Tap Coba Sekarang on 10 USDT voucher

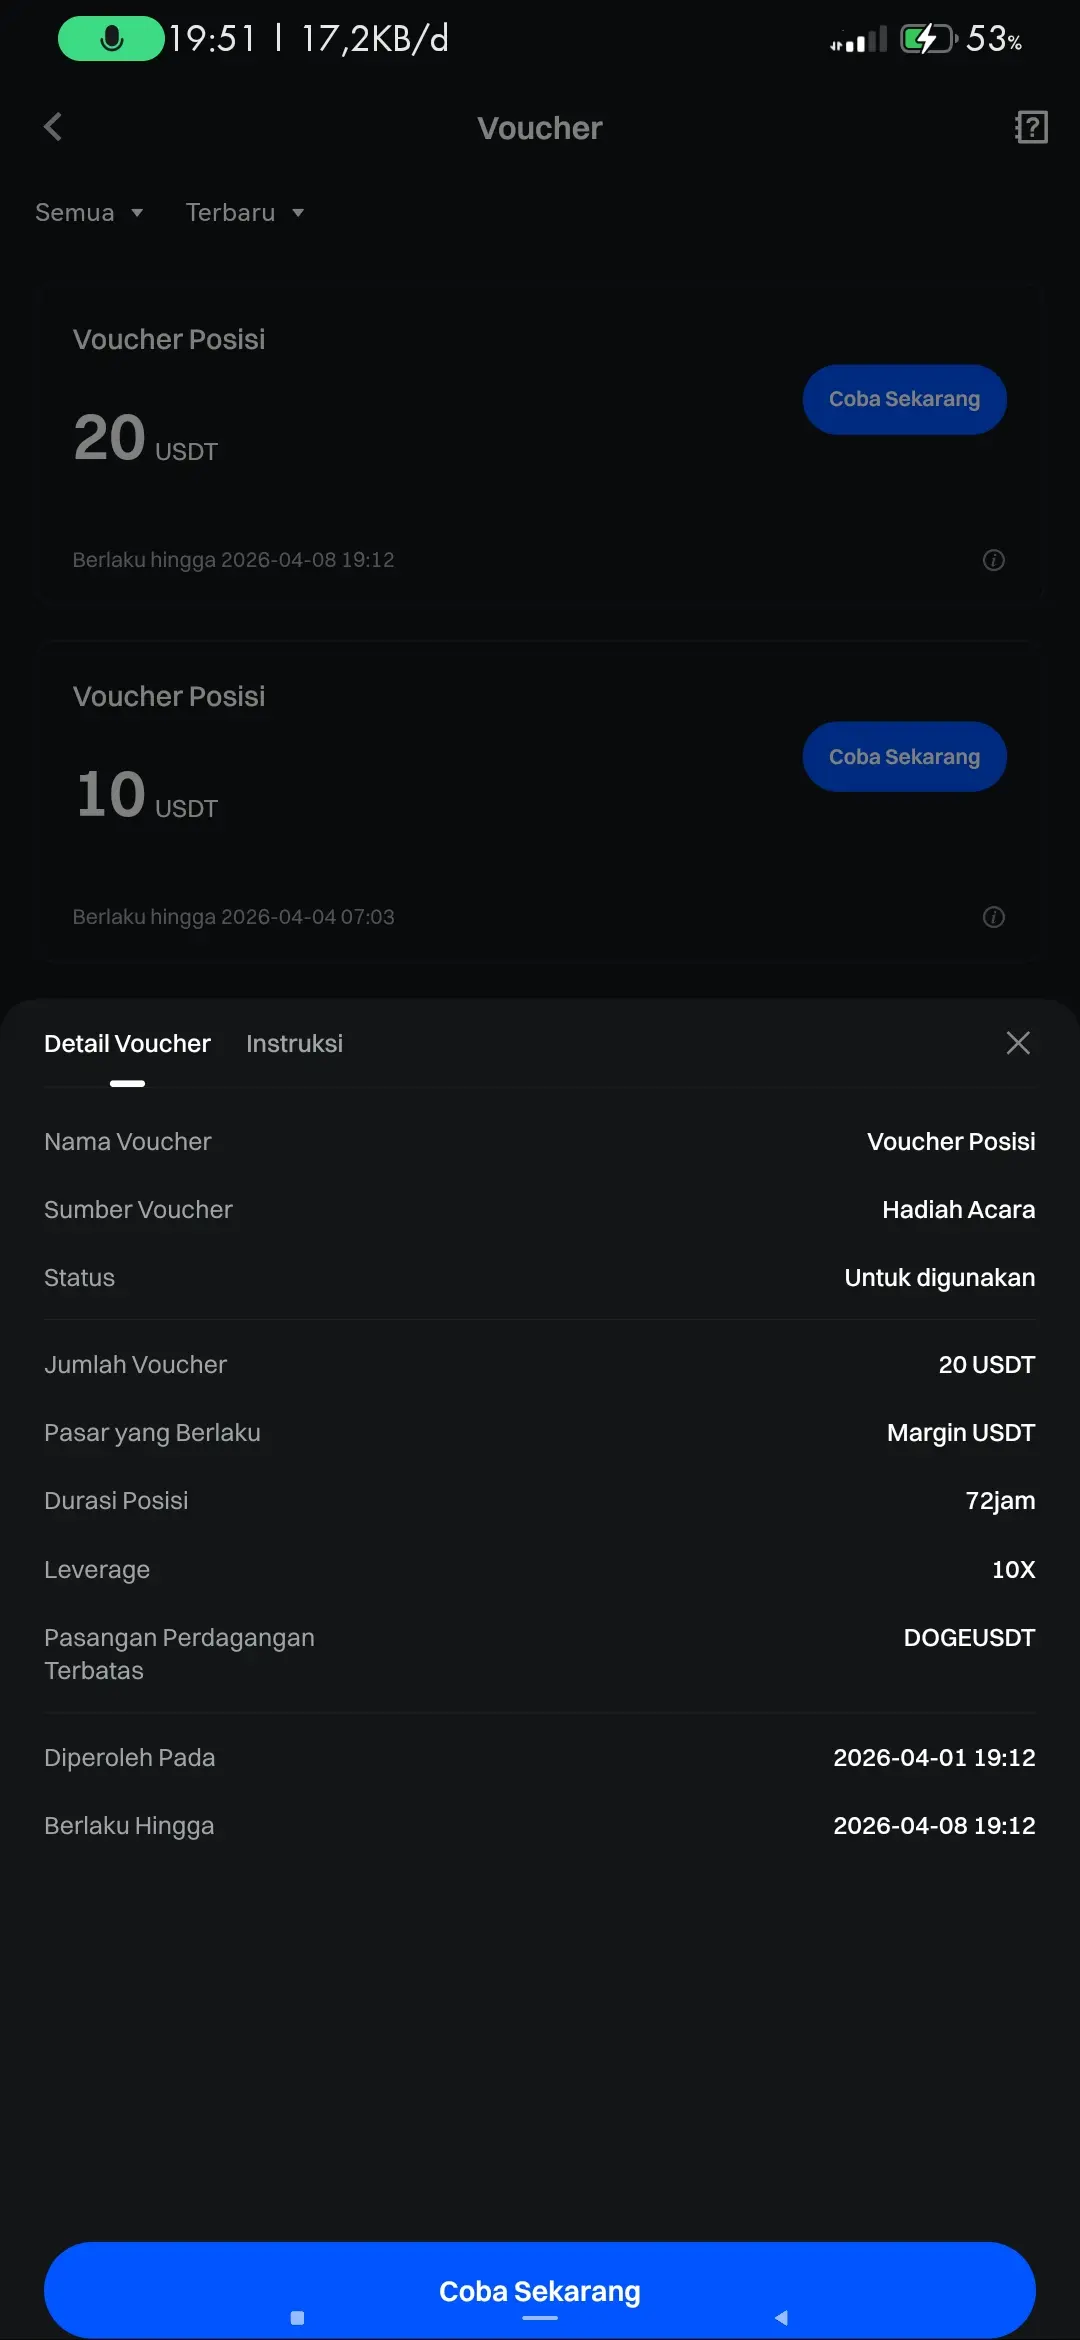[904, 756]
